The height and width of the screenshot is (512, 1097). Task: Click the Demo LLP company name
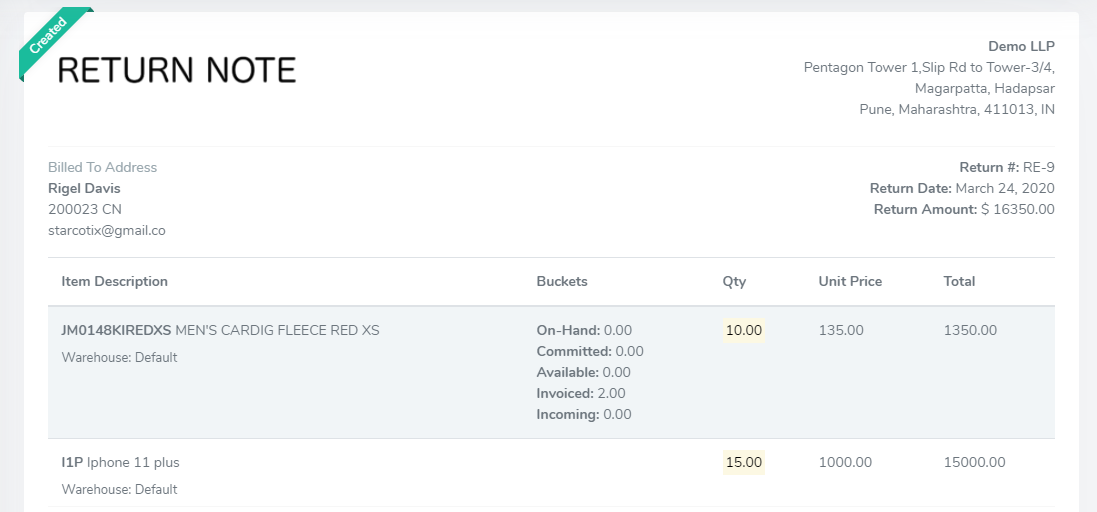click(x=1021, y=46)
